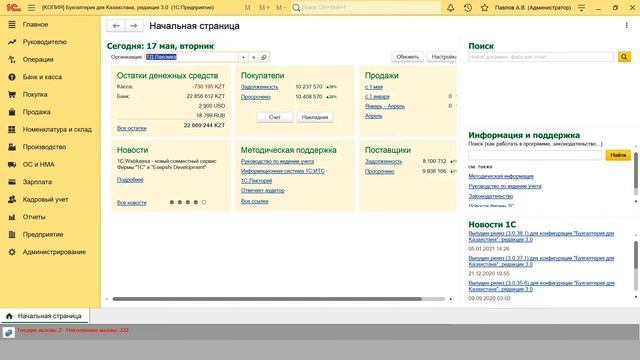Screen dimensions: 640x360
Task: Click user name Павлов А.В. (Администратор)
Action: 533,7
